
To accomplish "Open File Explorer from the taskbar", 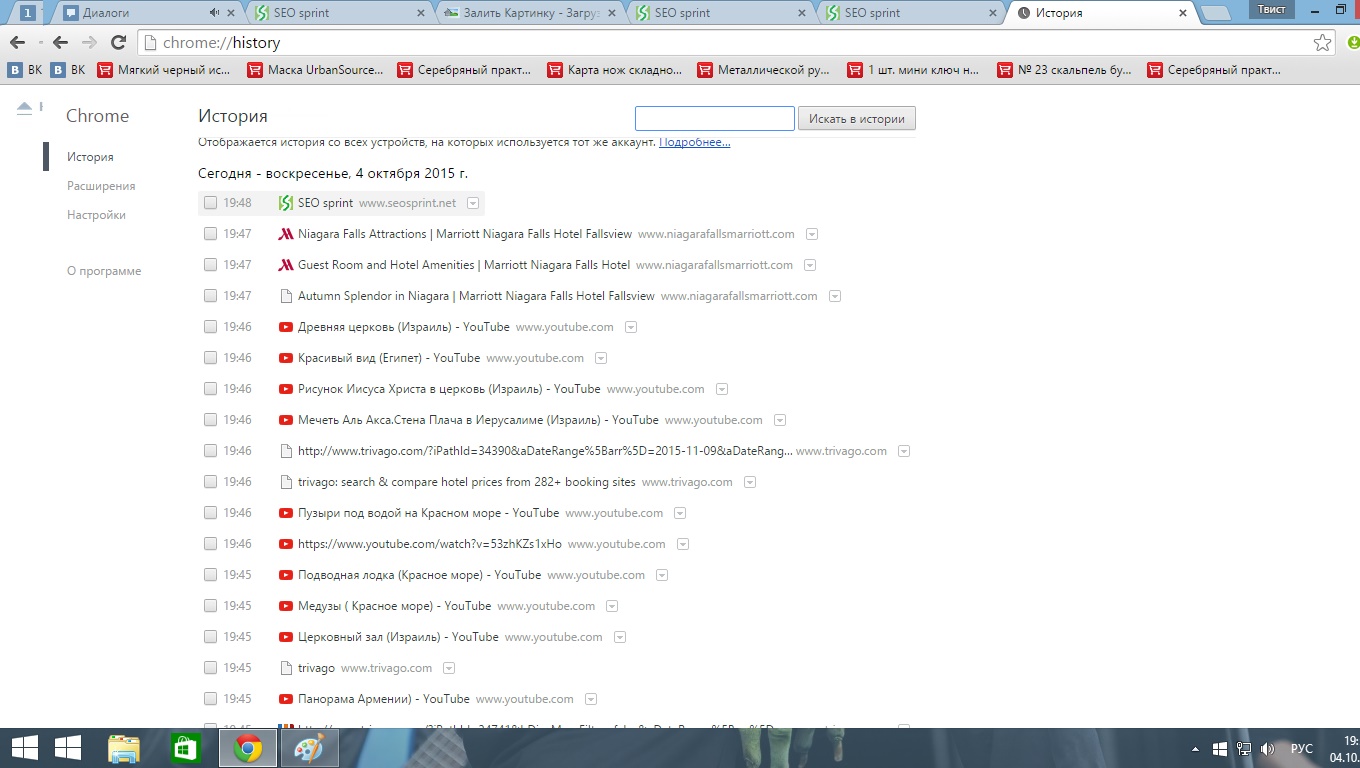I will tap(124, 748).
